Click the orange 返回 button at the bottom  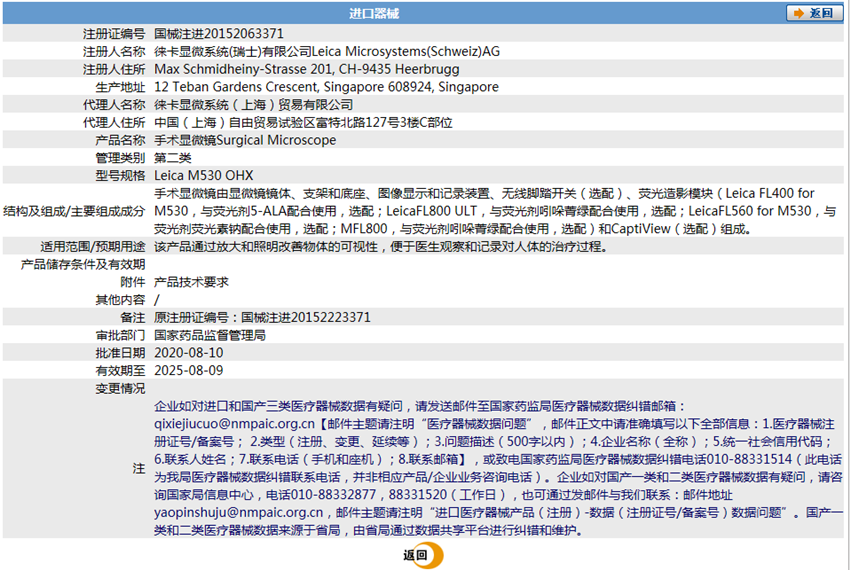point(423,555)
